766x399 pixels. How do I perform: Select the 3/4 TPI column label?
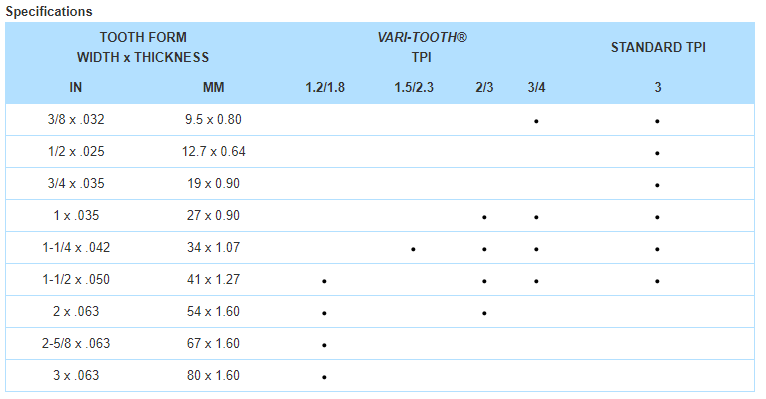coord(536,87)
